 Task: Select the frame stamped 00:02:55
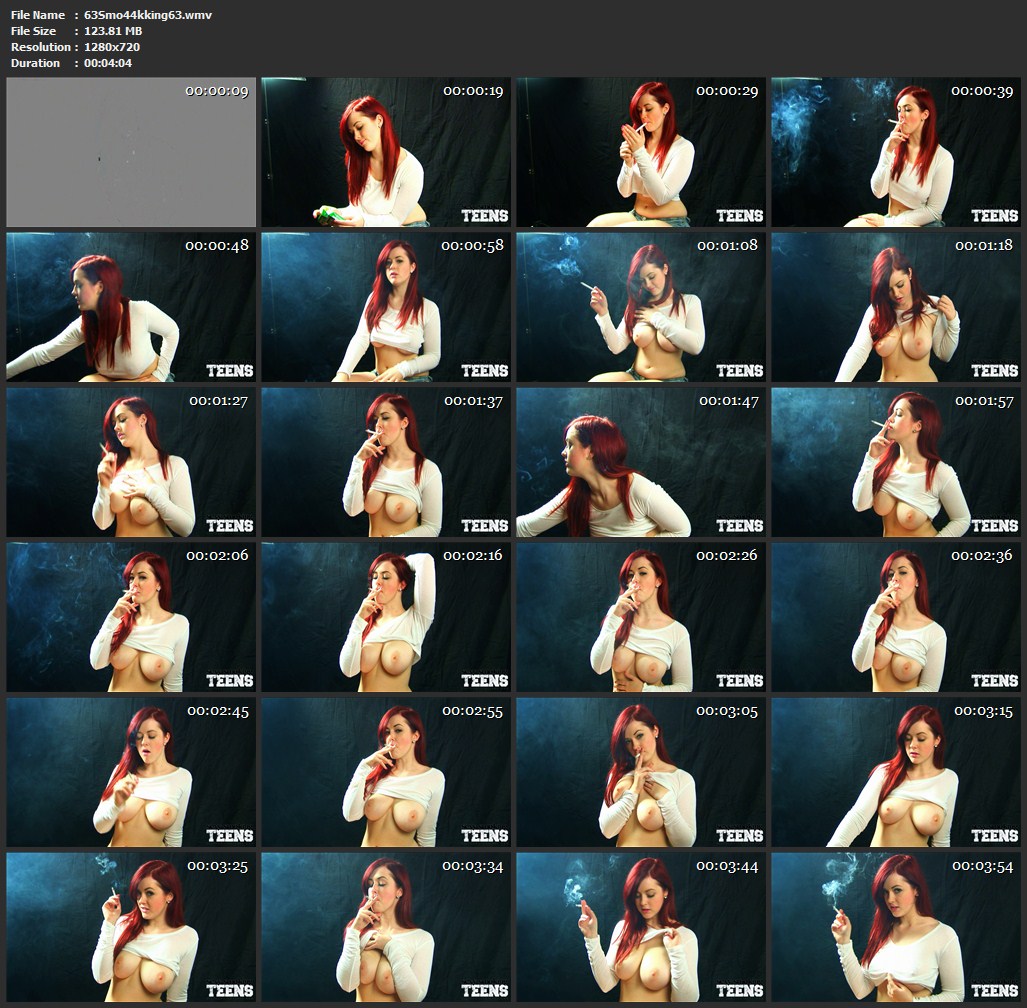coord(386,772)
